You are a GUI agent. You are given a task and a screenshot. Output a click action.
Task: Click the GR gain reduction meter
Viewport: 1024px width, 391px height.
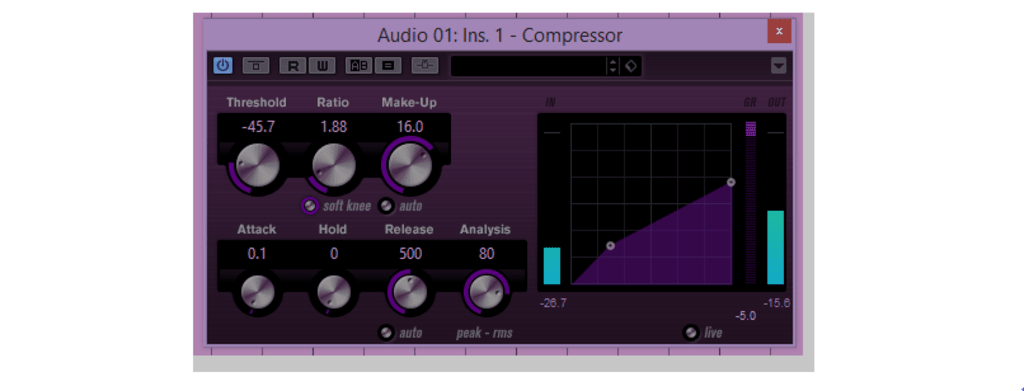click(750, 202)
